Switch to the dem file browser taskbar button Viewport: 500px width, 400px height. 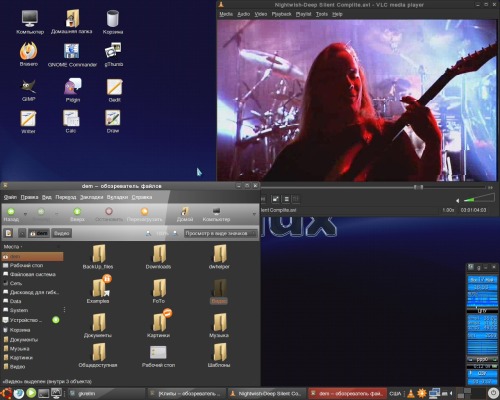(x=347, y=394)
